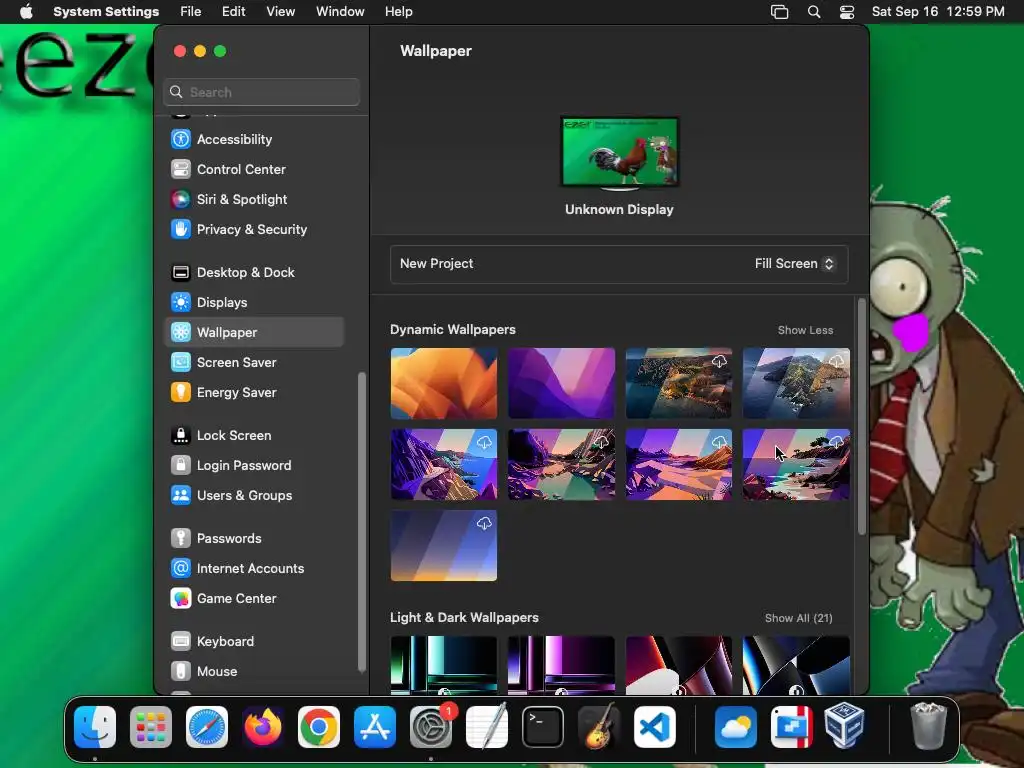Launch VirtualBox from the Dock
1024x768 pixels.
pyautogui.click(x=844, y=727)
